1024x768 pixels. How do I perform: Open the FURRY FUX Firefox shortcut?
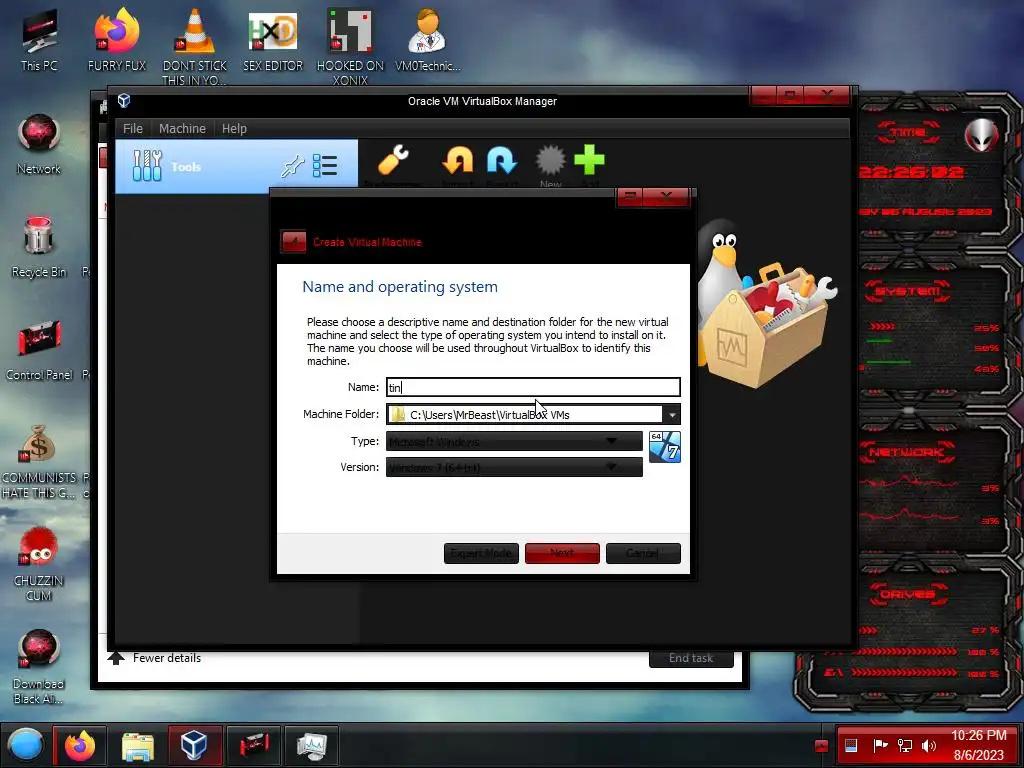pos(117,39)
